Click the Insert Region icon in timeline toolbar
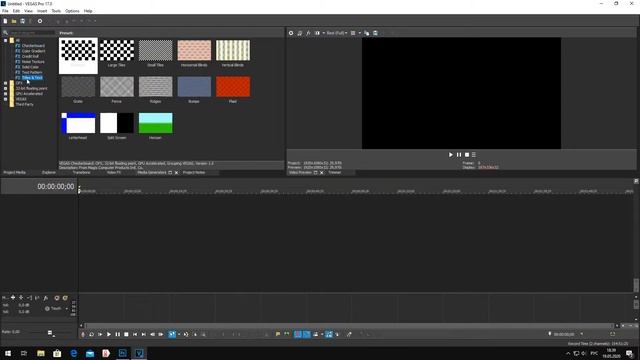 click(x=287, y=334)
